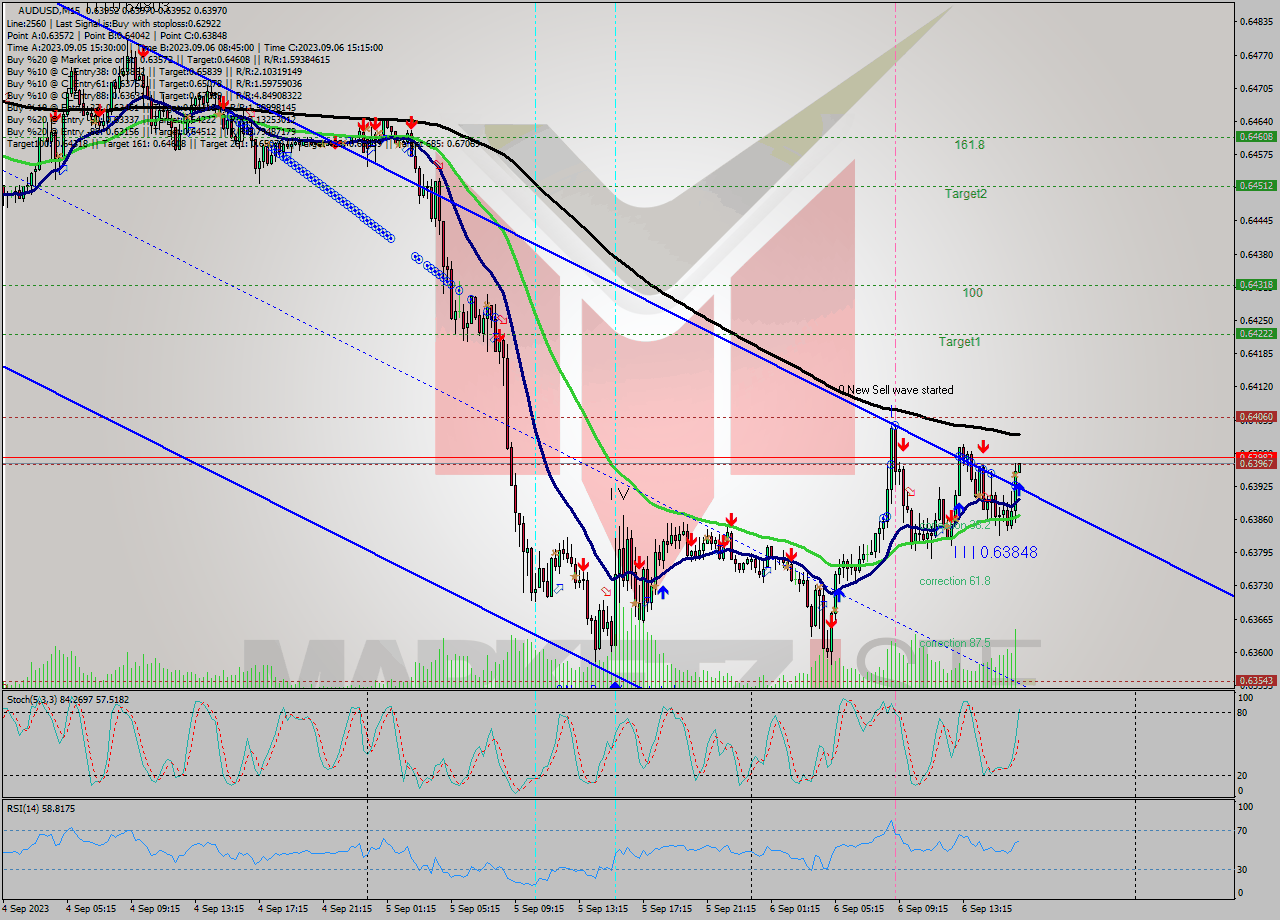1280x920 pixels.
Task: Click the '5 Sep 09:15' time axis label
Action: click(x=539, y=909)
